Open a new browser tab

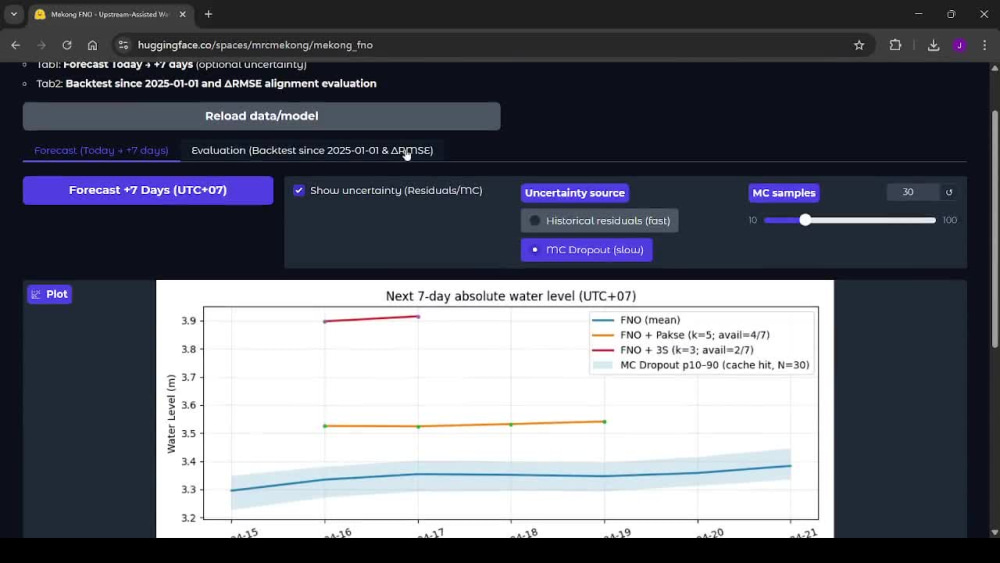[209, 14]
